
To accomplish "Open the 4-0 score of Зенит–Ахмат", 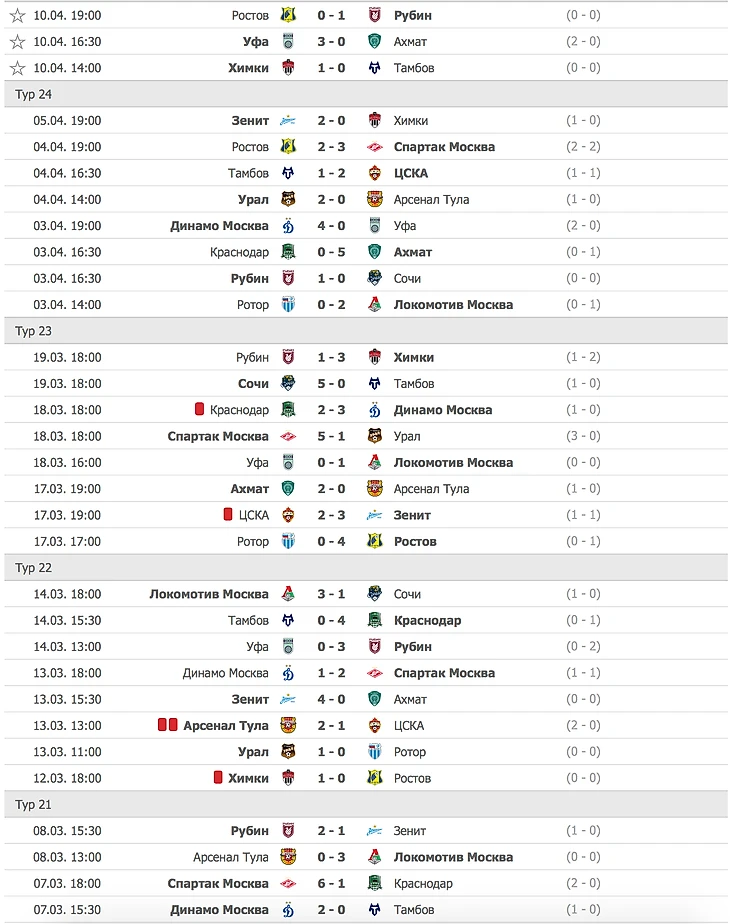I will [x=331, y=700].
